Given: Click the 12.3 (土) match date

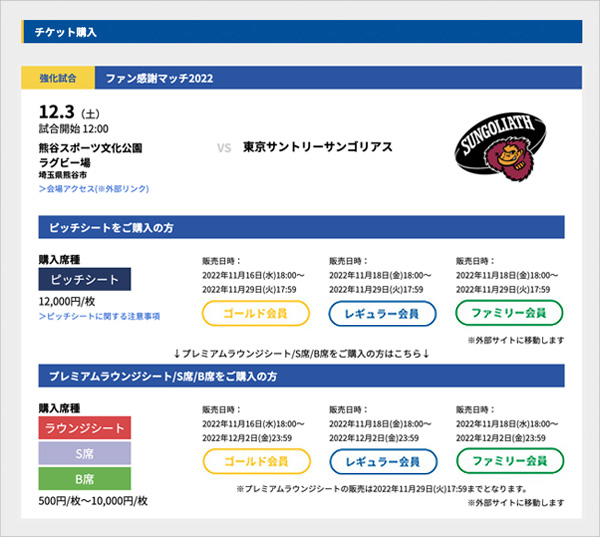Looking at the screenshot, I should click(x=69, y=112).
